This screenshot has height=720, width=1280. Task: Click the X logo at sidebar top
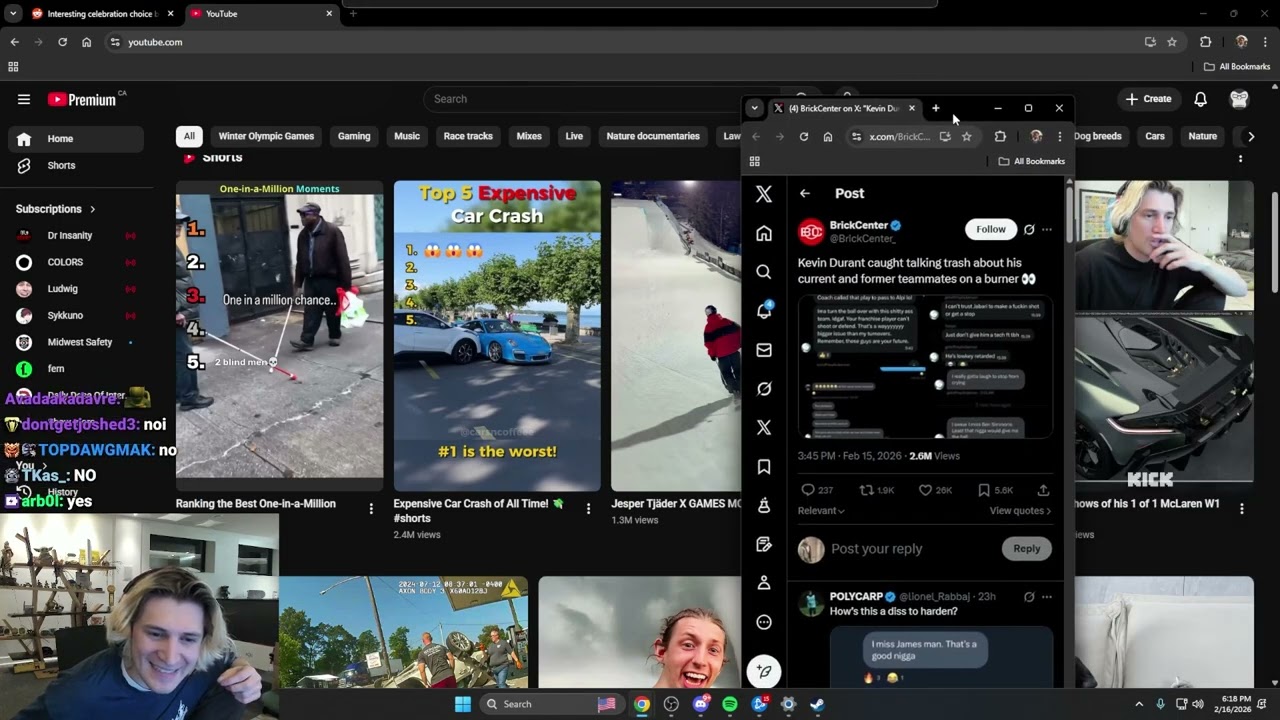(x=764, y=194)
